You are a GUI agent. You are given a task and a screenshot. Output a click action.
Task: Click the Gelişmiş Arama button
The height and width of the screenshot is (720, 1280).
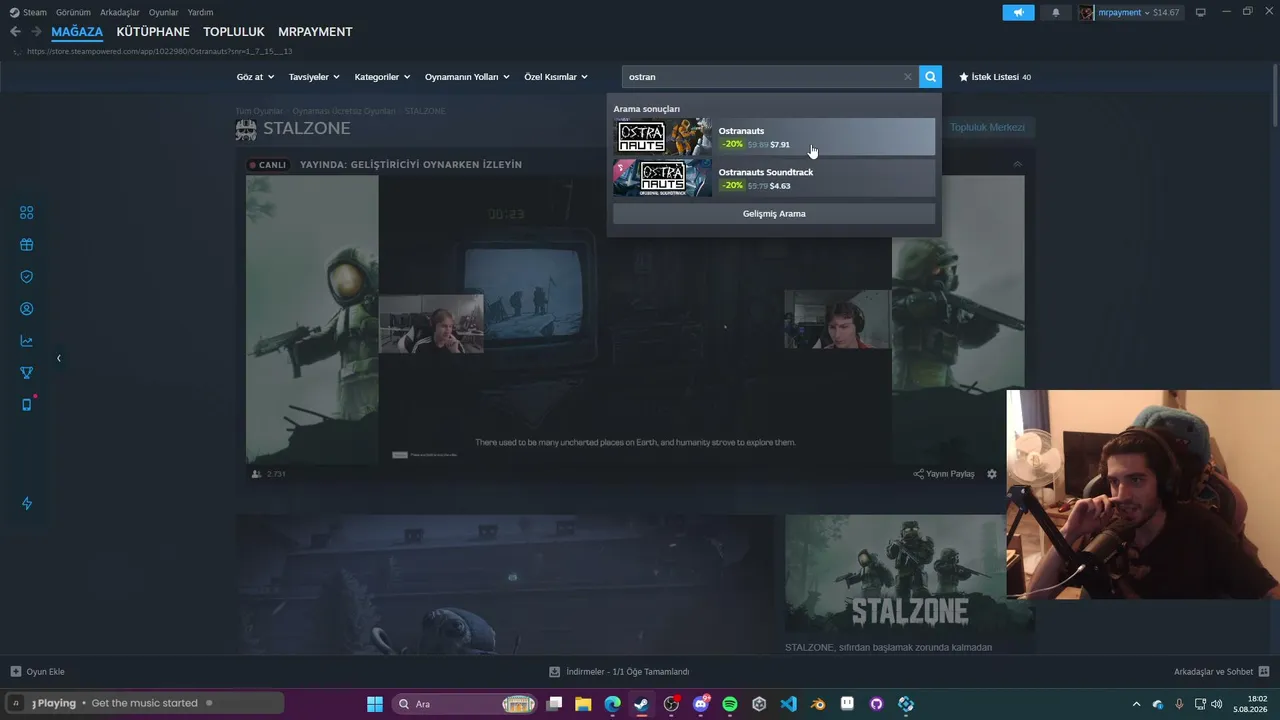pyautogui.click(x=774, y=214)
